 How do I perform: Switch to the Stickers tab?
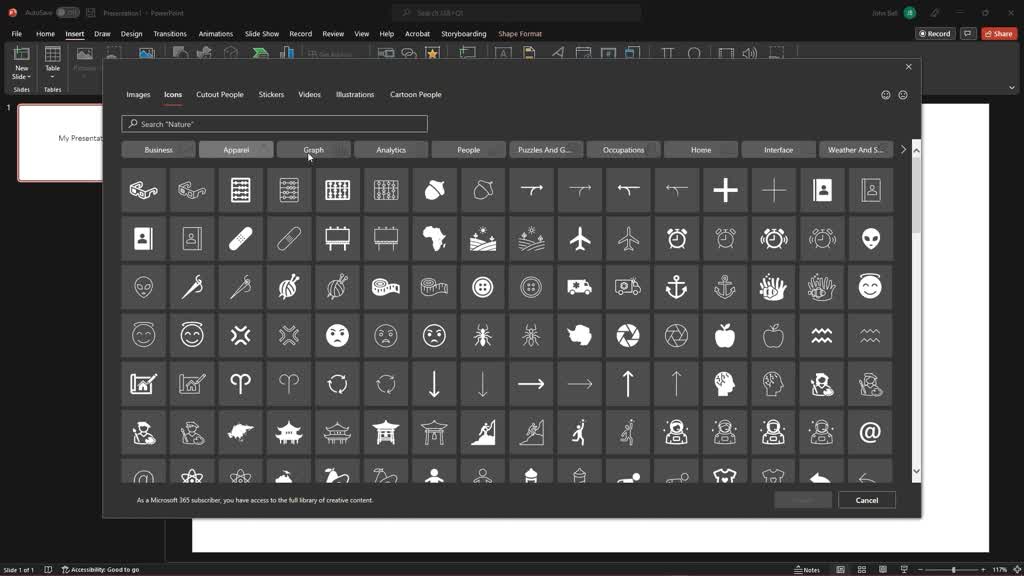point(271,95)
